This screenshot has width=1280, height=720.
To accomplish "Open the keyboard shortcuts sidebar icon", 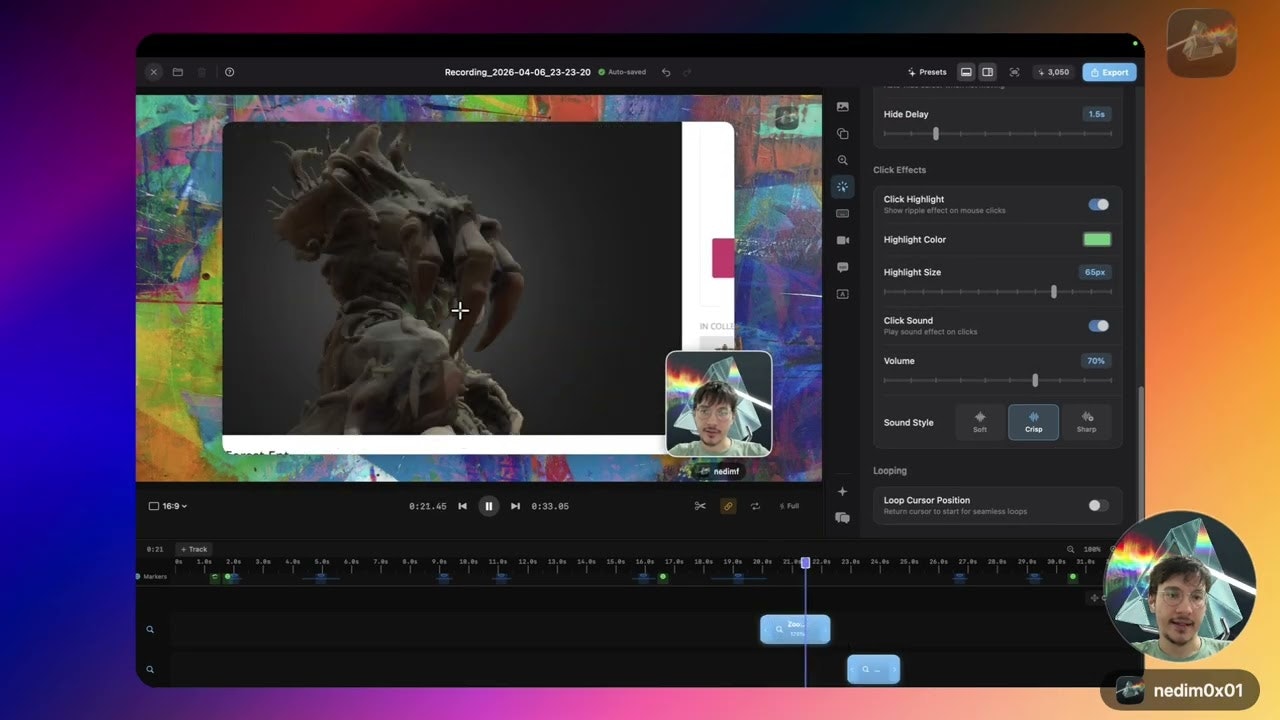I will (842, 213).
